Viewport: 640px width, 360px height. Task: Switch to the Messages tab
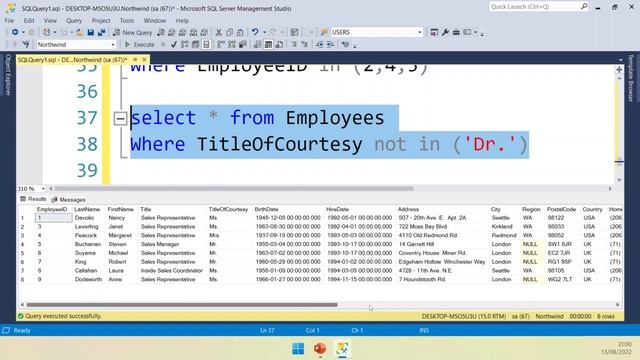[69, 200]
